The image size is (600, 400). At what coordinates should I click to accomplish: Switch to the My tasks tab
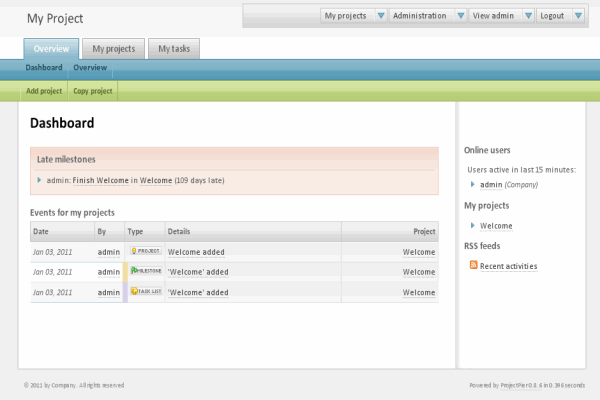coord(174,49)
